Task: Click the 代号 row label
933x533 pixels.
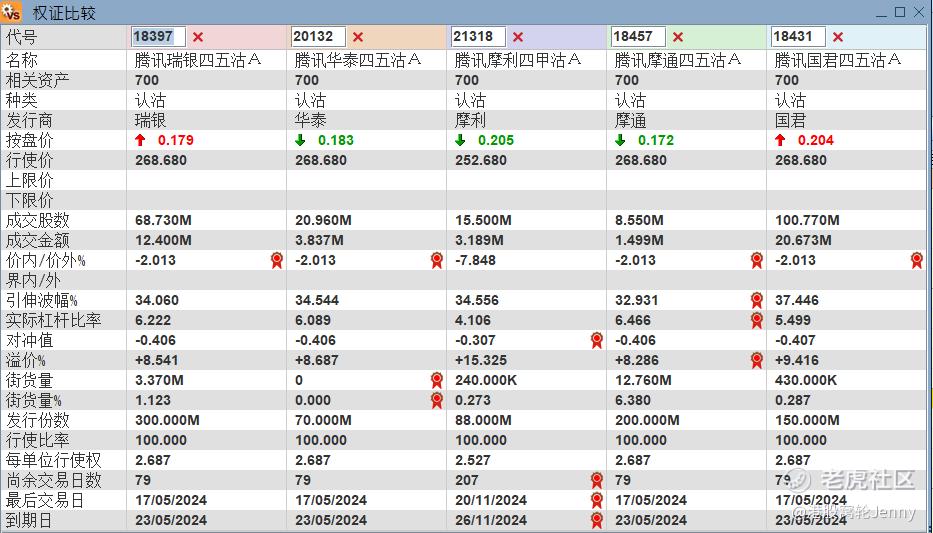Action: click(21, 37)
